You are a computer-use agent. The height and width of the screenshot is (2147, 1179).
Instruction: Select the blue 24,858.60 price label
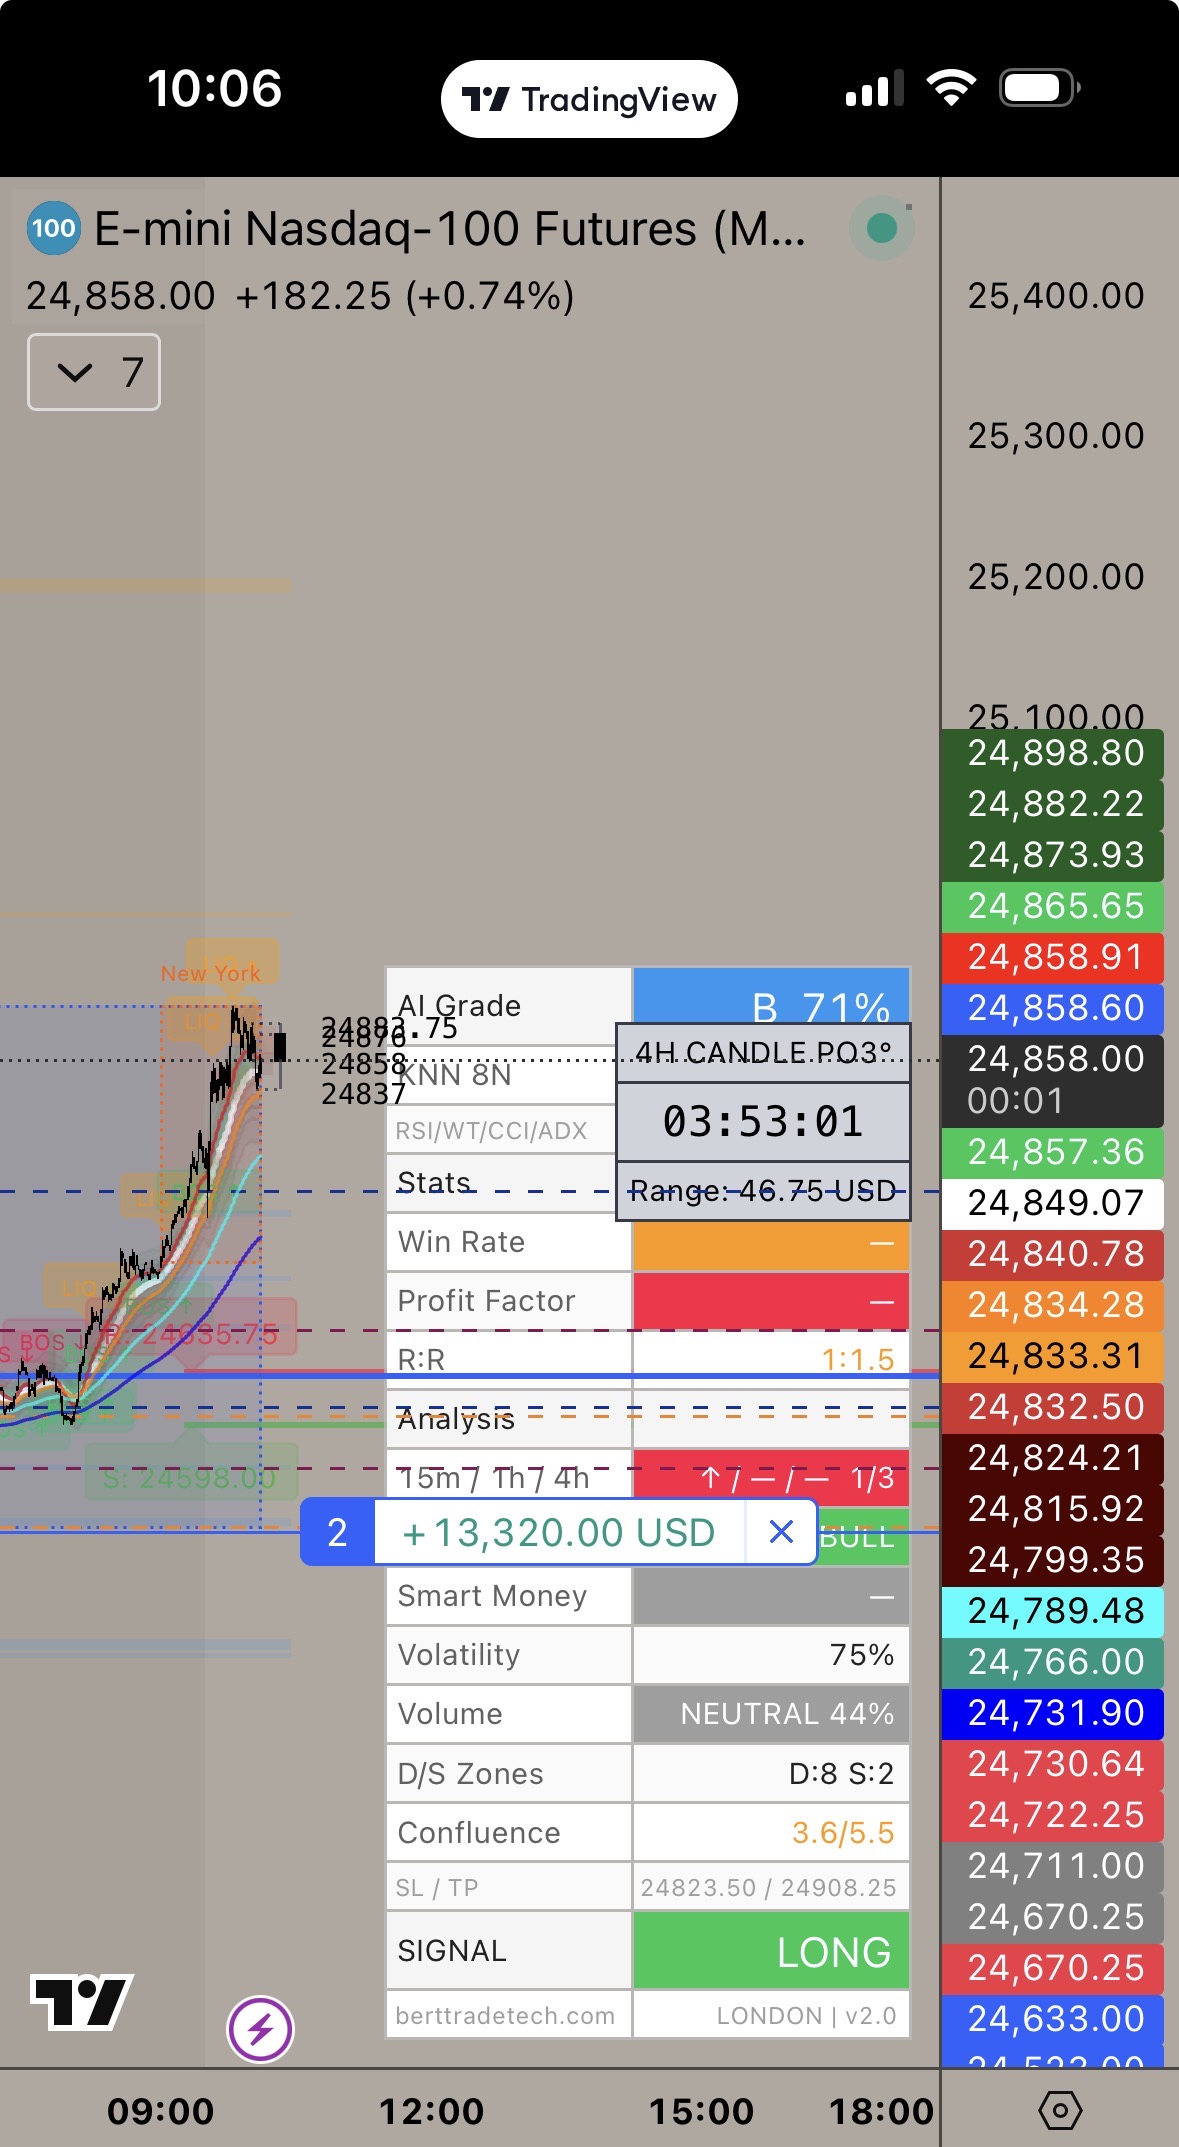pyautogui.click(x=1053, y=1008)
